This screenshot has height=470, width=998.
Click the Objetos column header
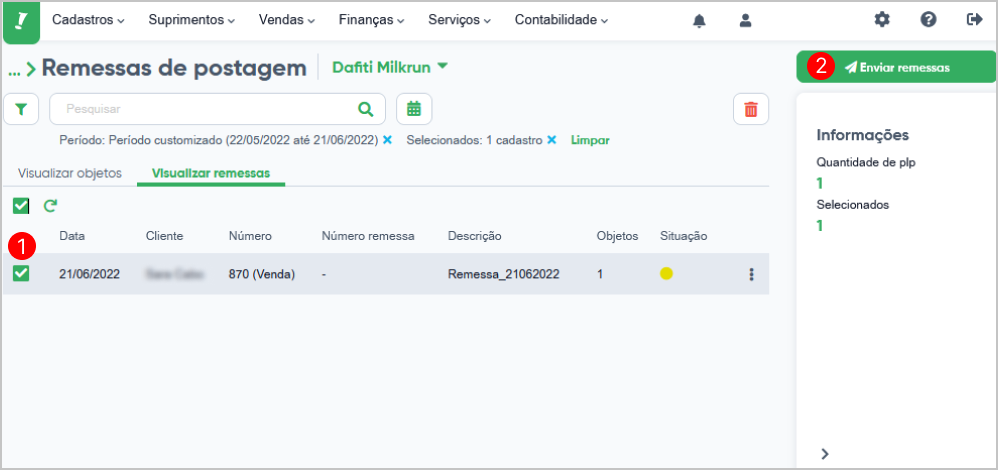click(617, 236)
